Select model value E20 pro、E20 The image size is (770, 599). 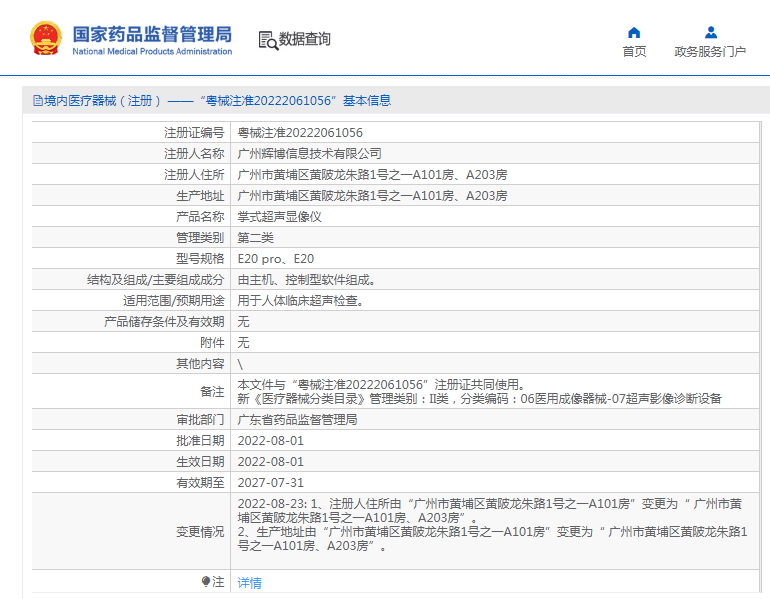(x=275, y=259)
